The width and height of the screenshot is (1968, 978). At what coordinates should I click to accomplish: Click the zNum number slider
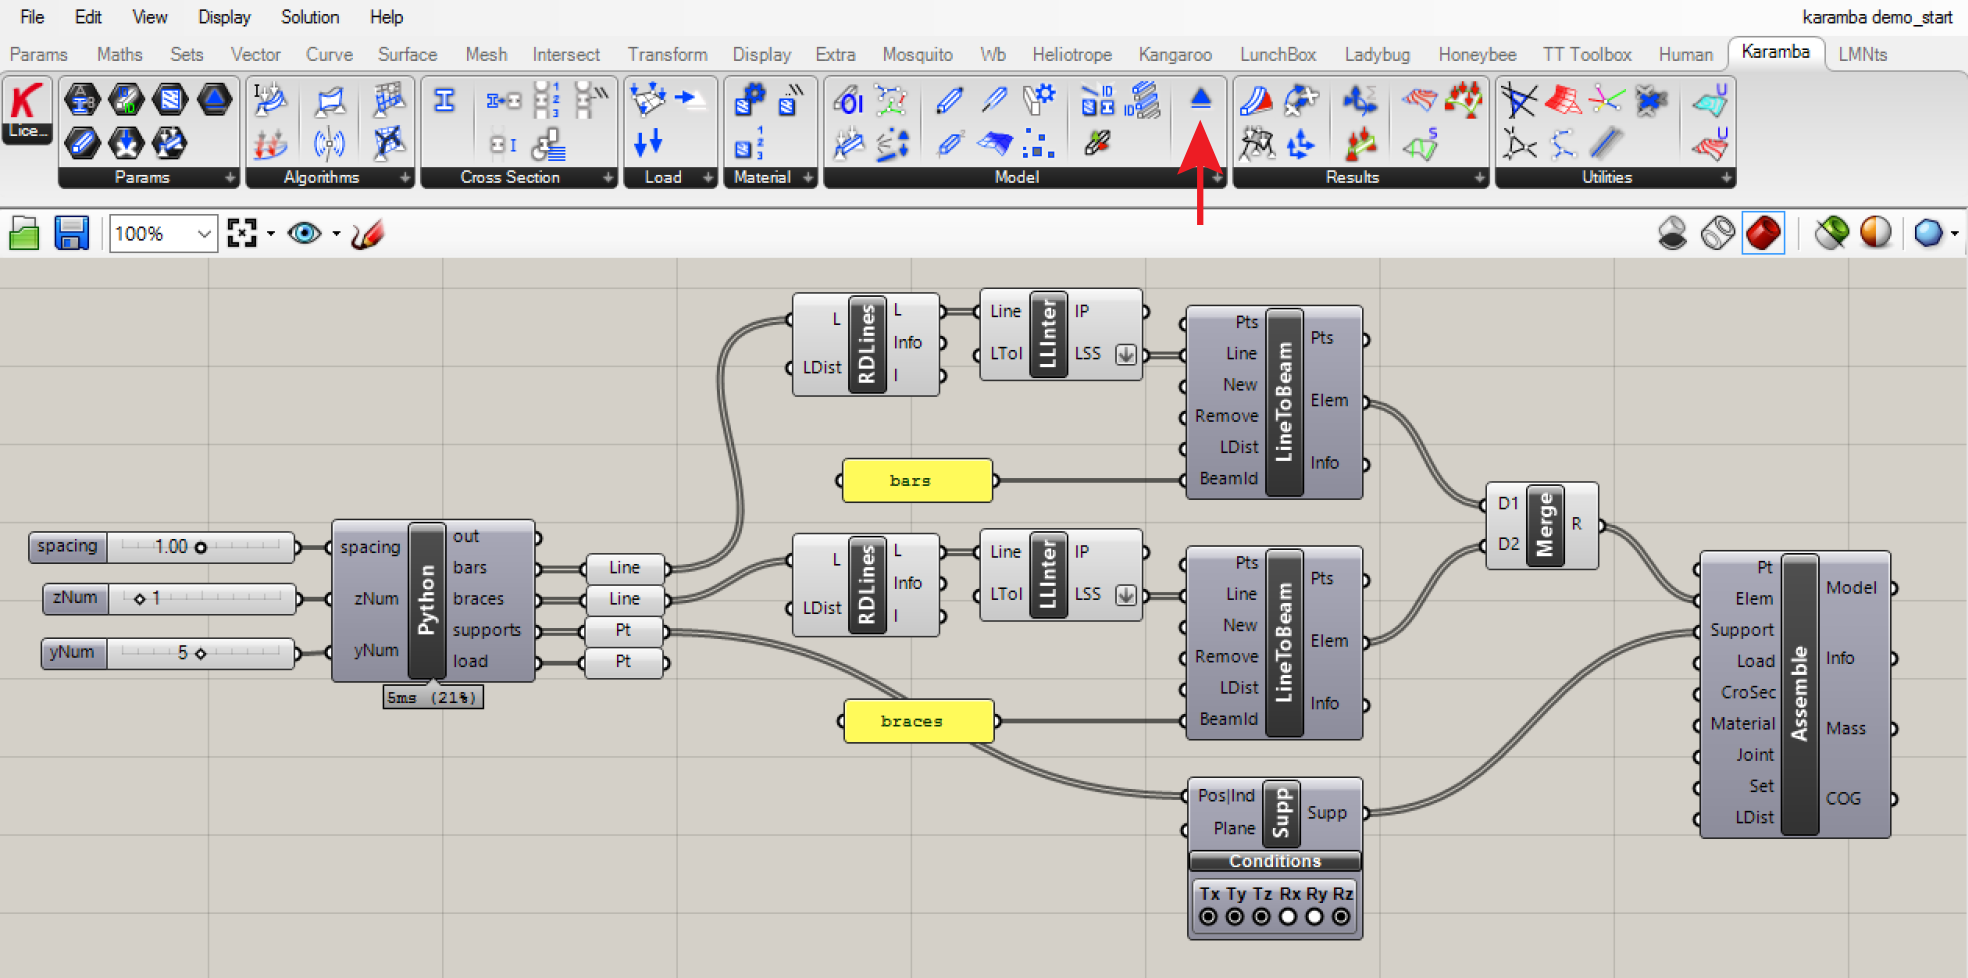point(169,599)
